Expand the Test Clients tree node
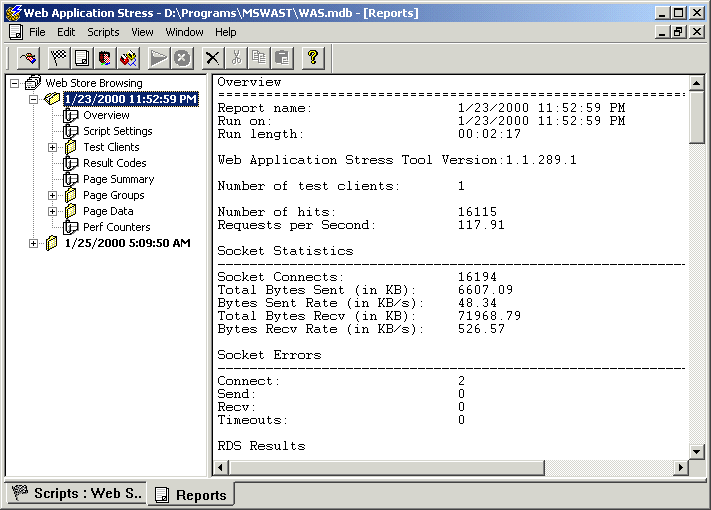711x510 pixels. point(53,147)
